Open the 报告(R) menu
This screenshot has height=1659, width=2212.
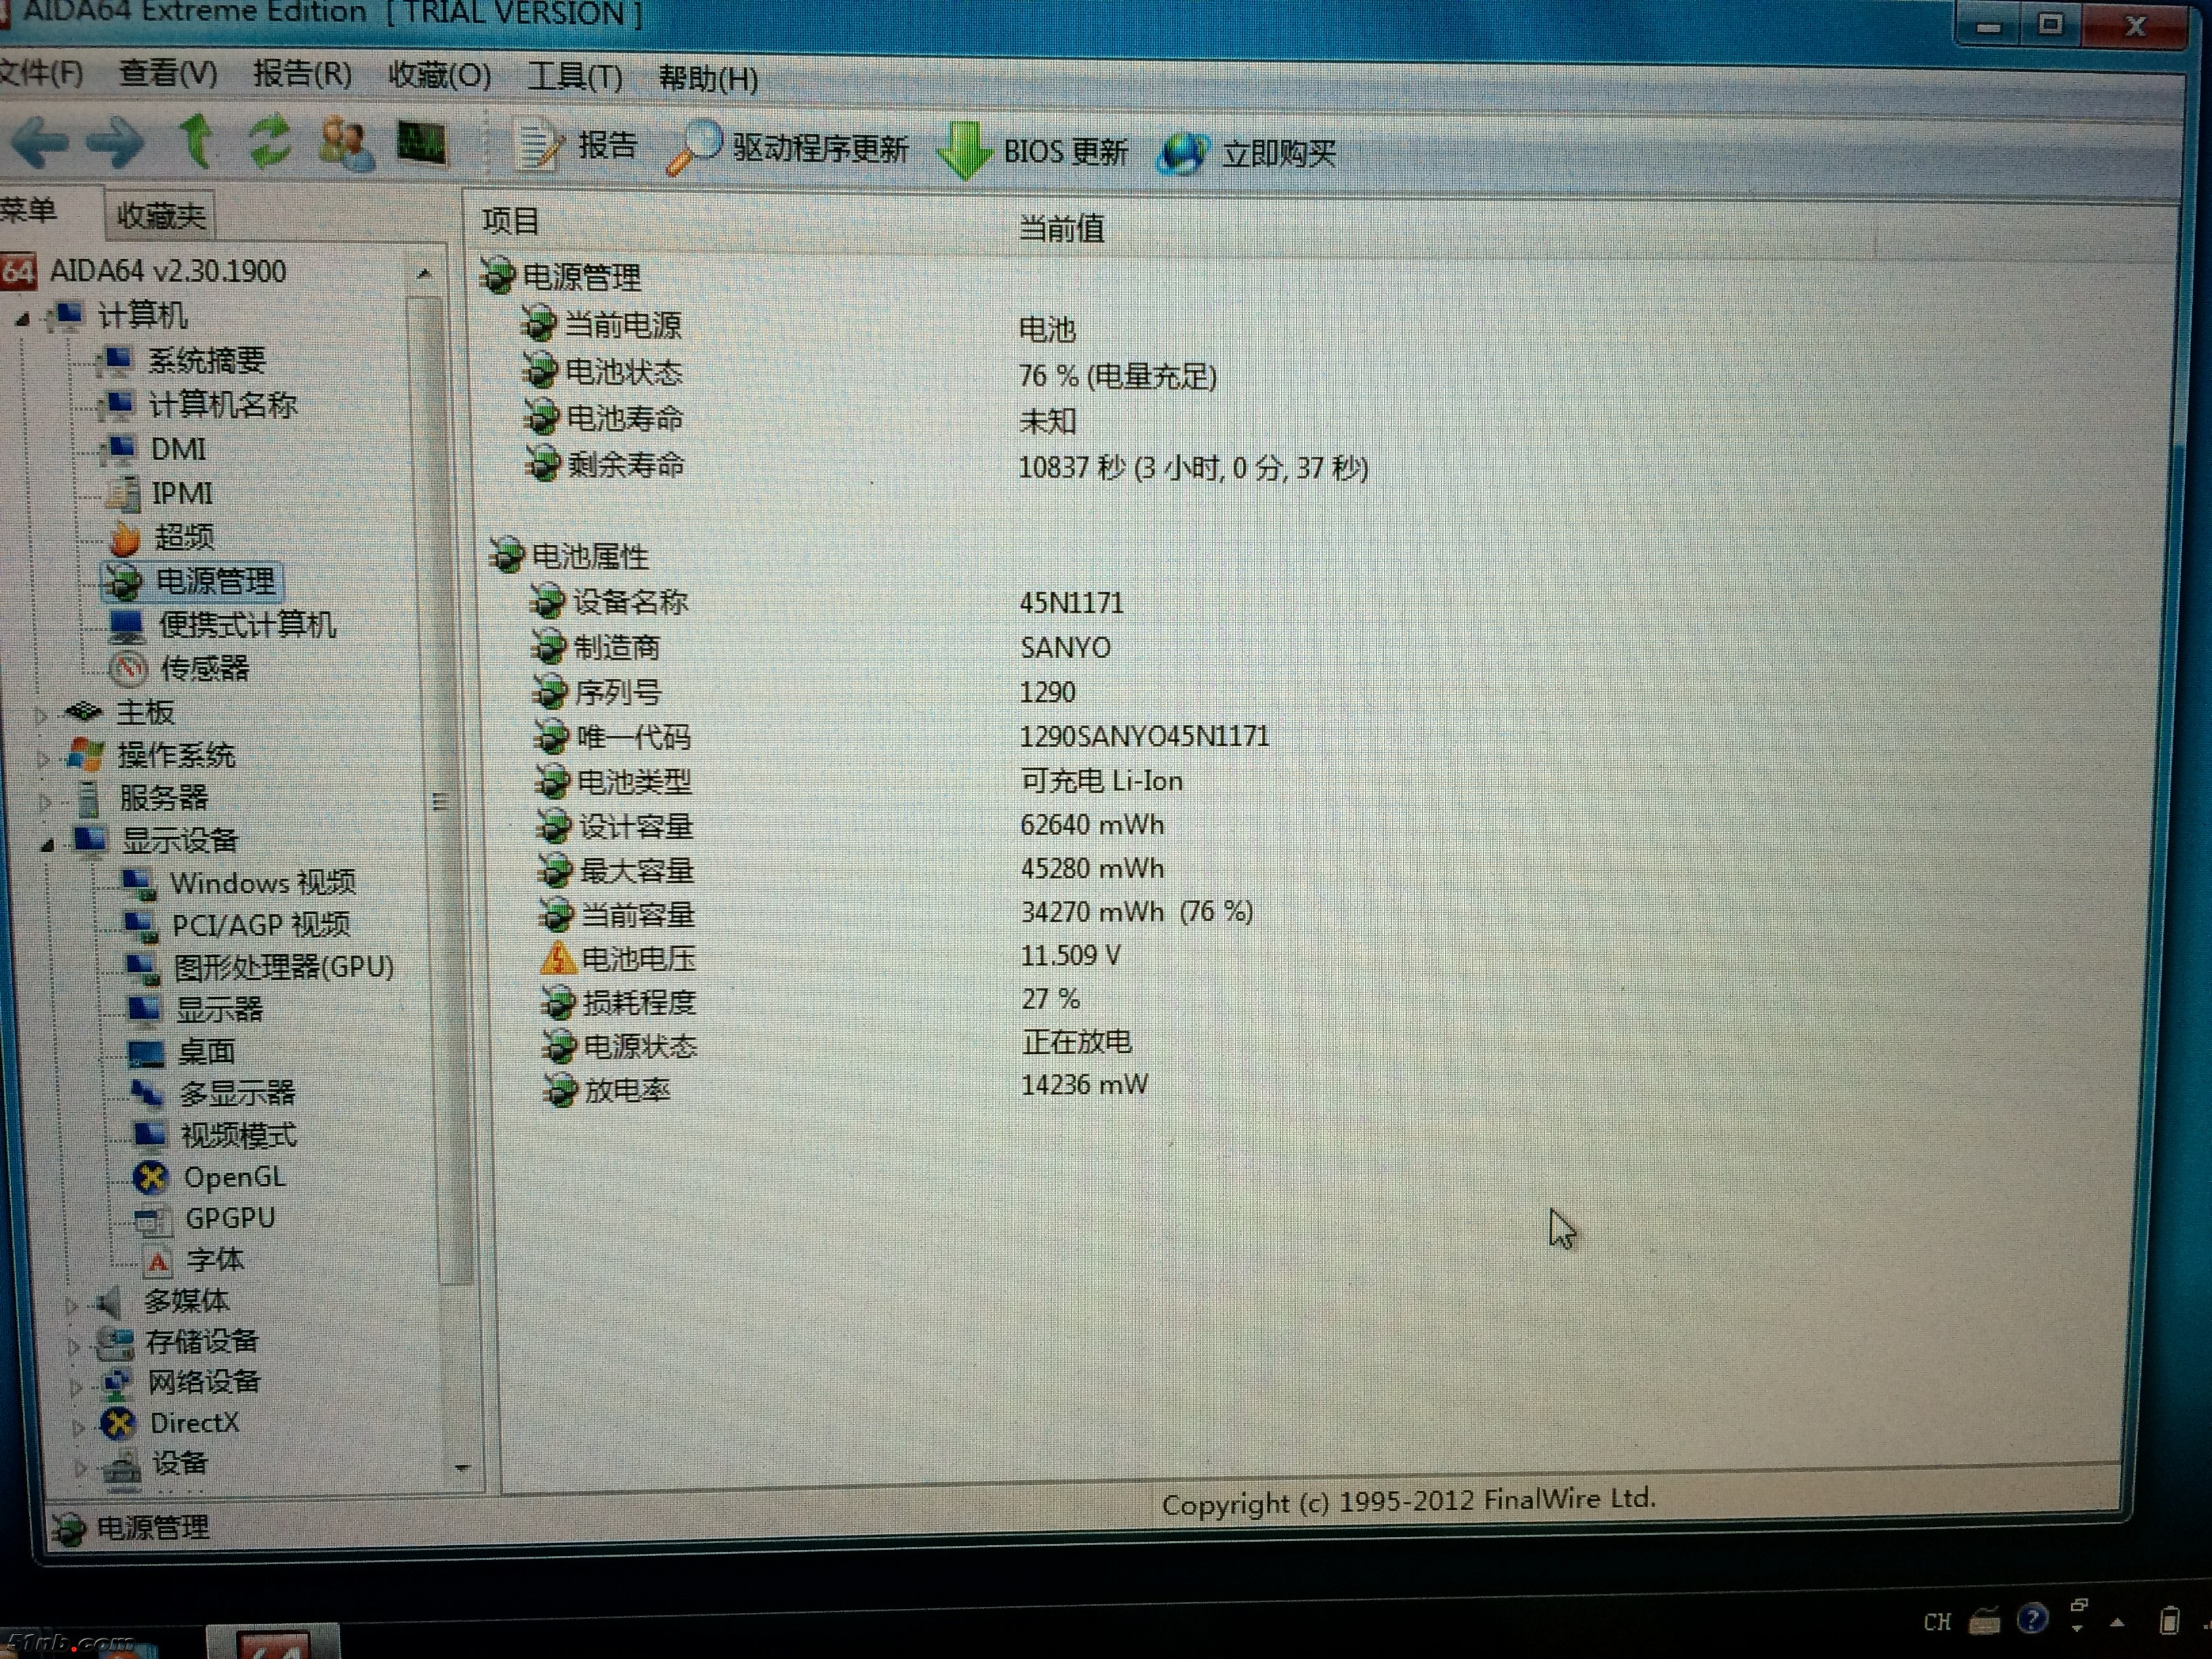(302, 74)
